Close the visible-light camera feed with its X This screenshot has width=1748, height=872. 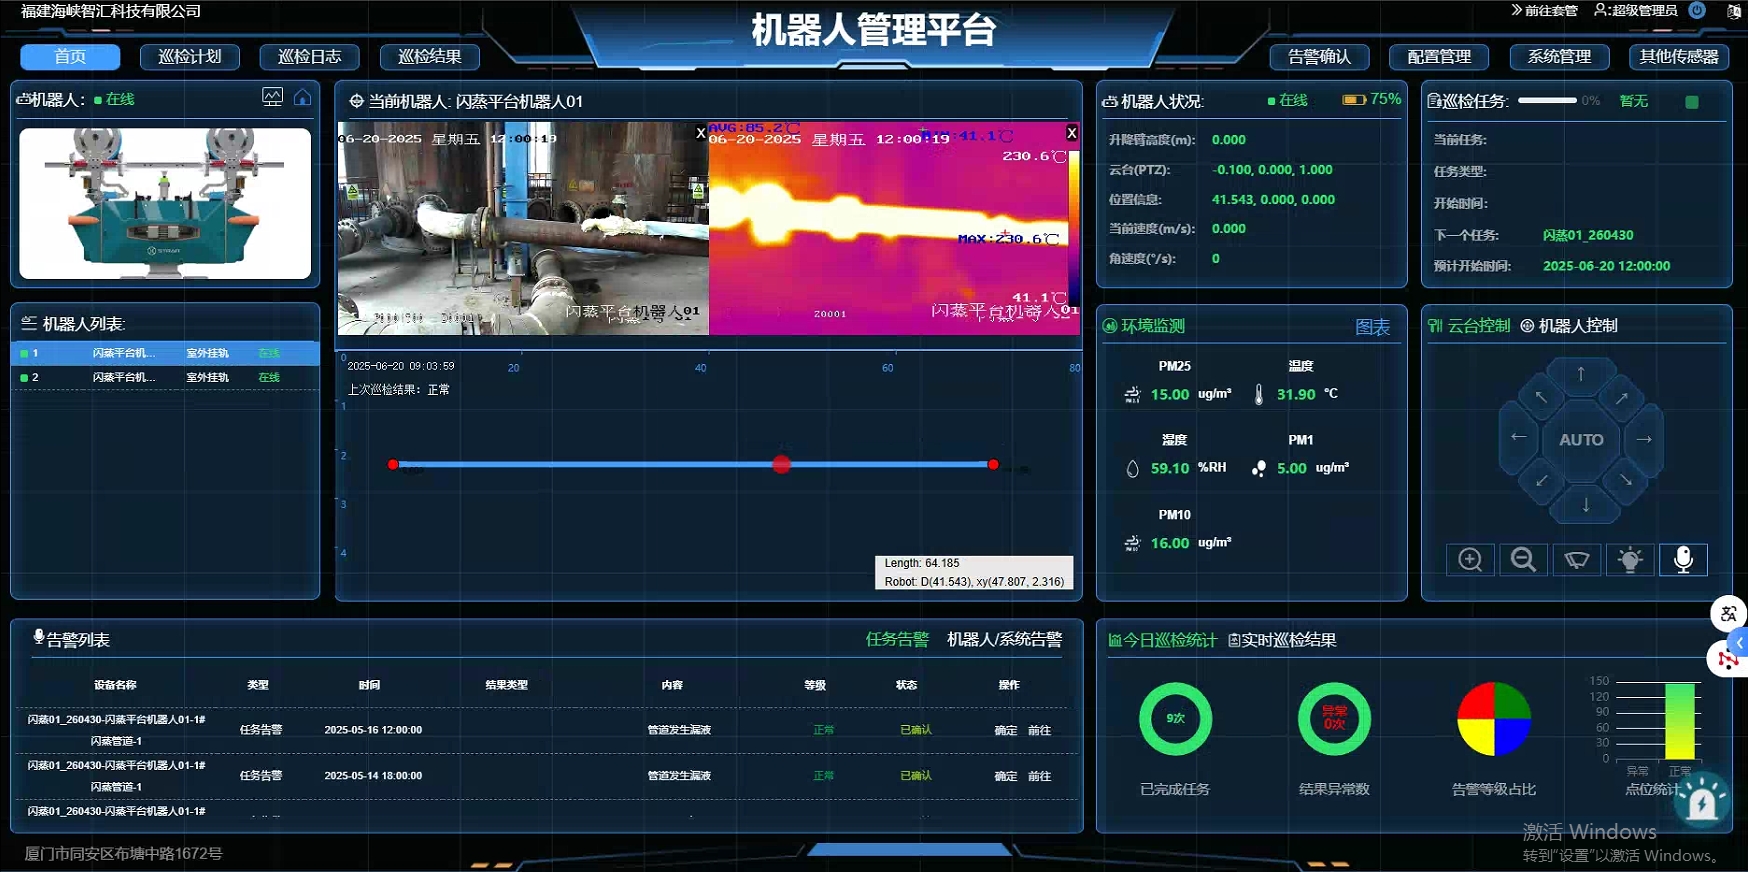(x=700, y=132)
